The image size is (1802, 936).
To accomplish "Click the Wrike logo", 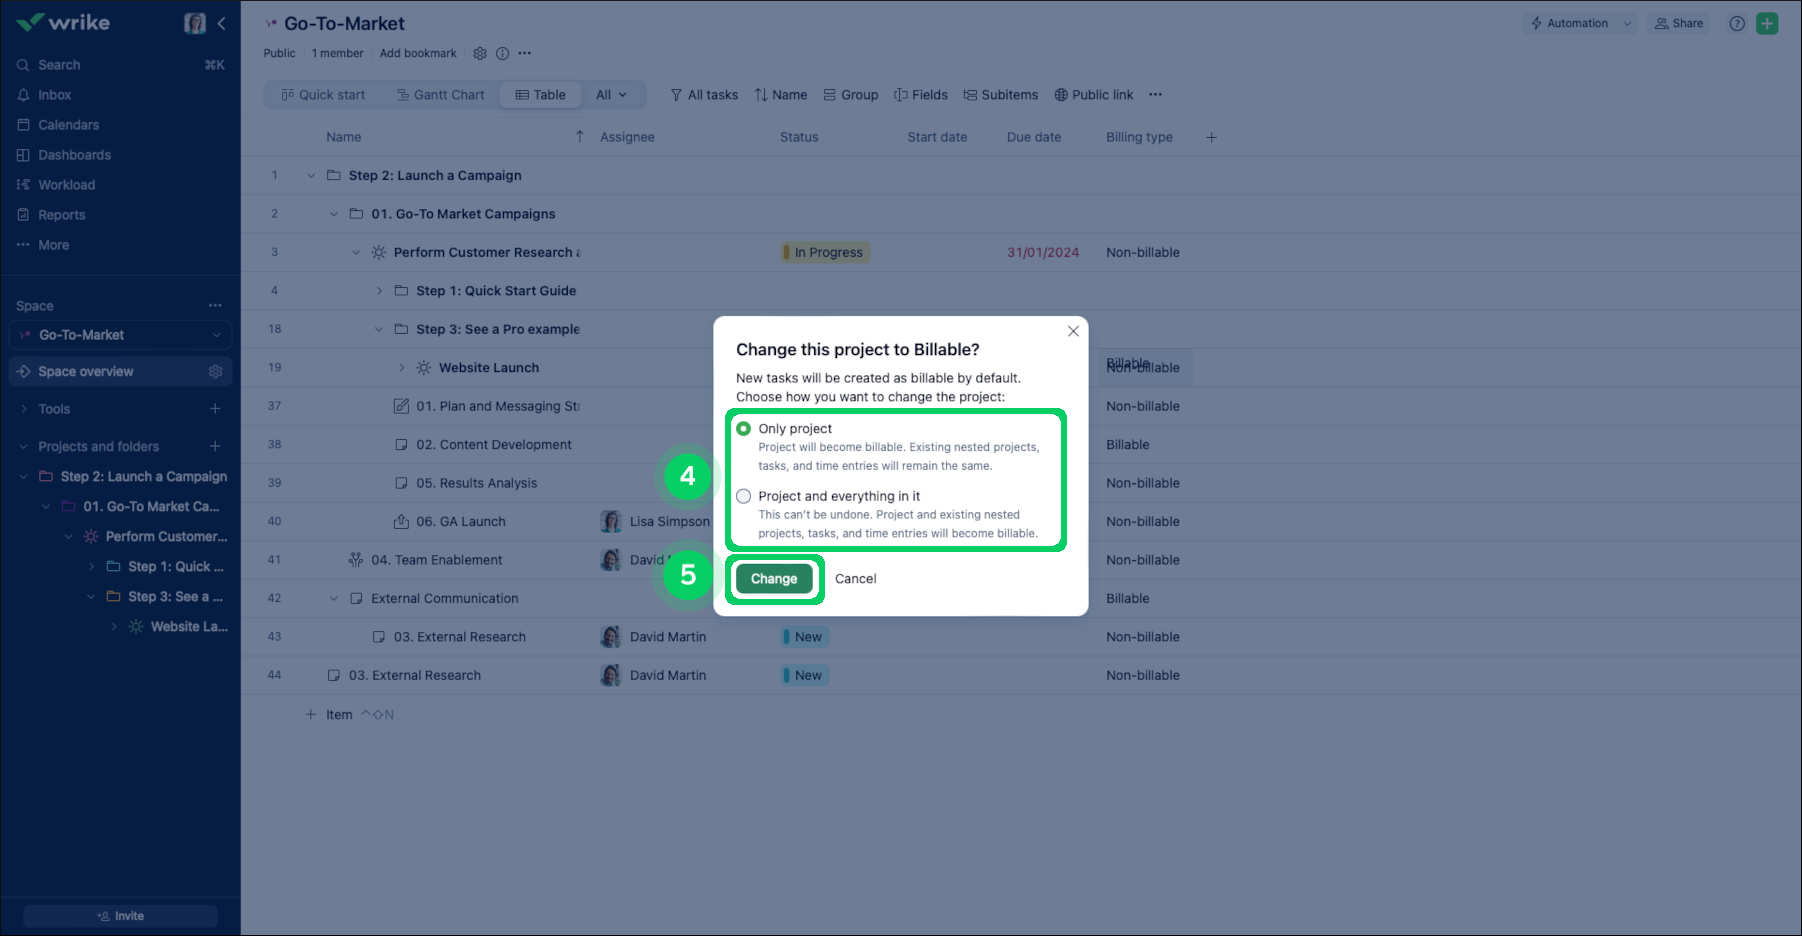I will (x=63, y=23).
